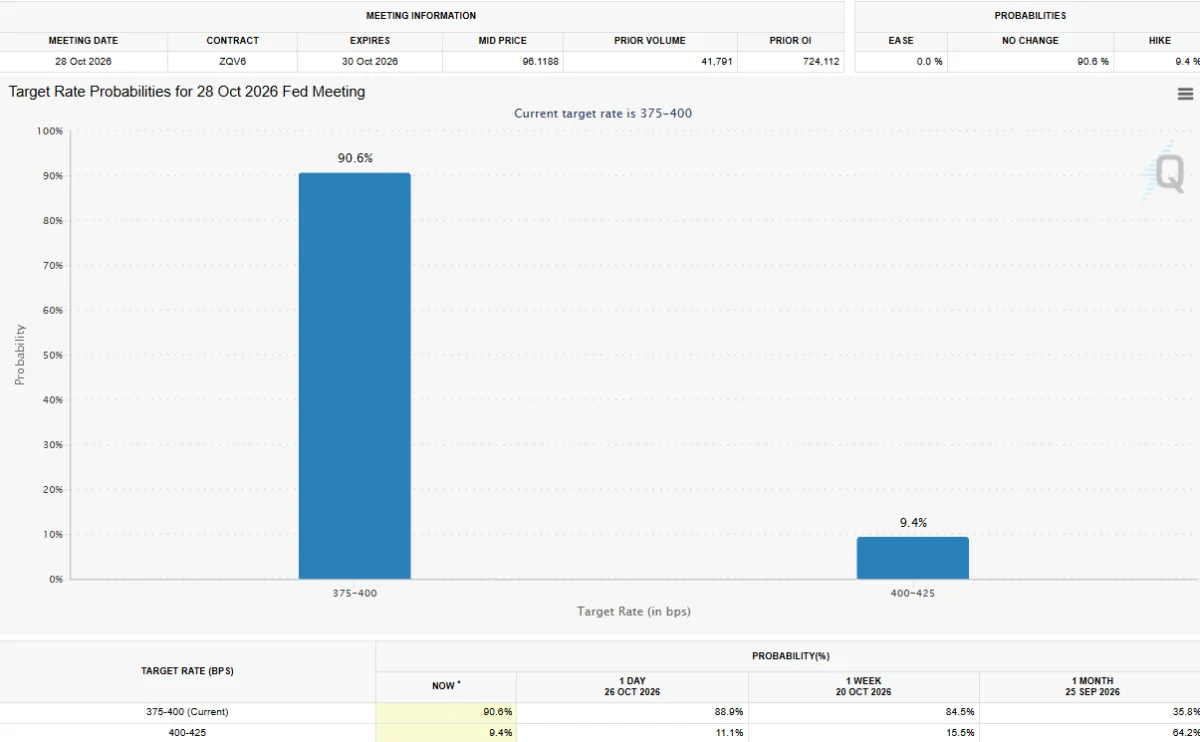Select the expiry cell '30 Oct 2026'

(370, 62)
